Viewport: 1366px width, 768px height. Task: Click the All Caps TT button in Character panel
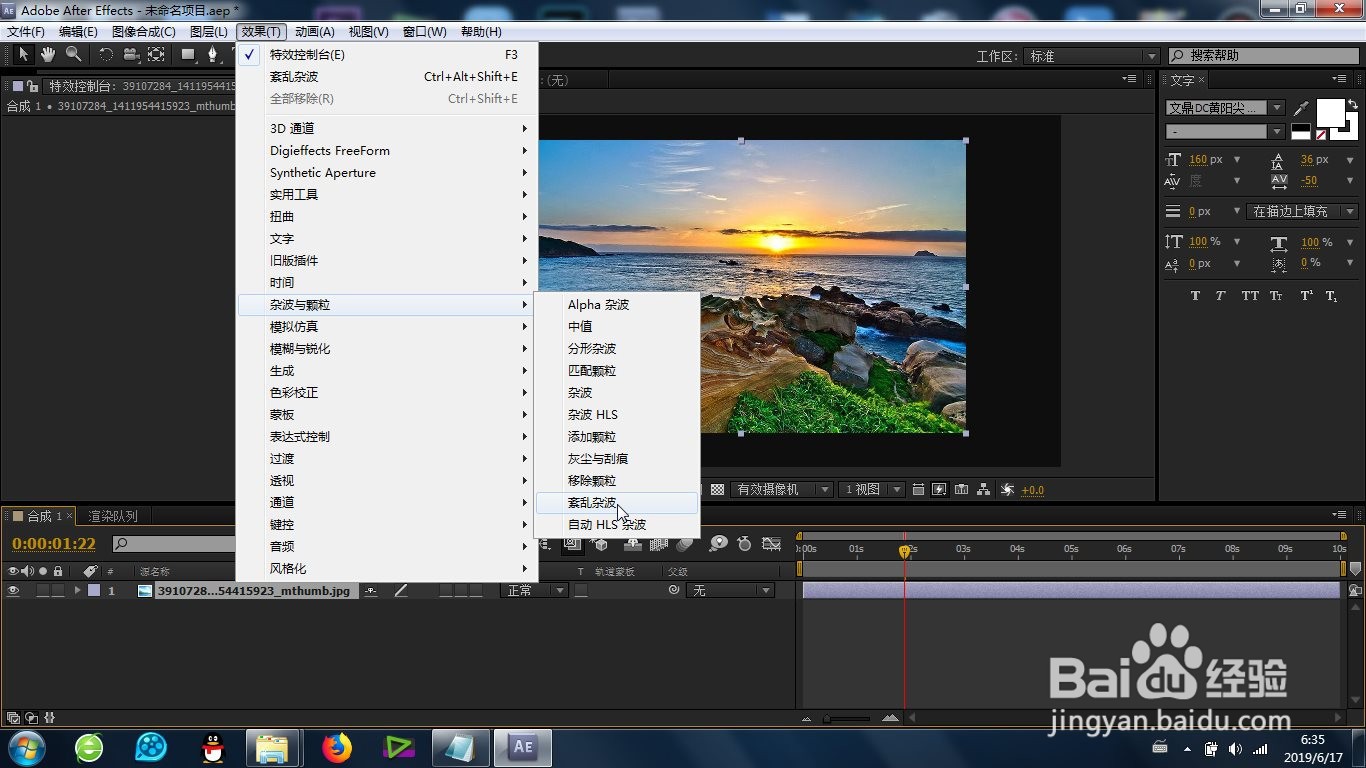pos(1249,295)
